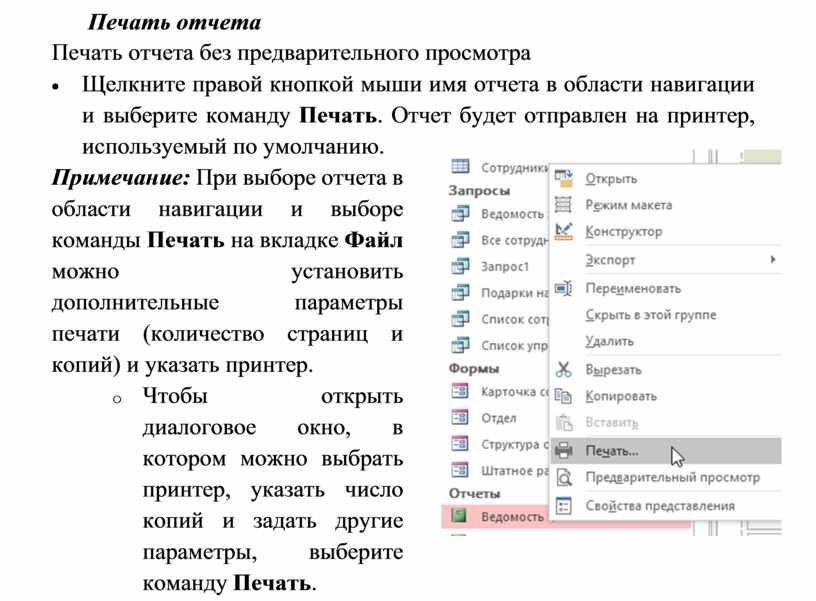This screenshot has width=816, height=601.
Task: Click the Копировать copy icon
Action: [563, 396]
